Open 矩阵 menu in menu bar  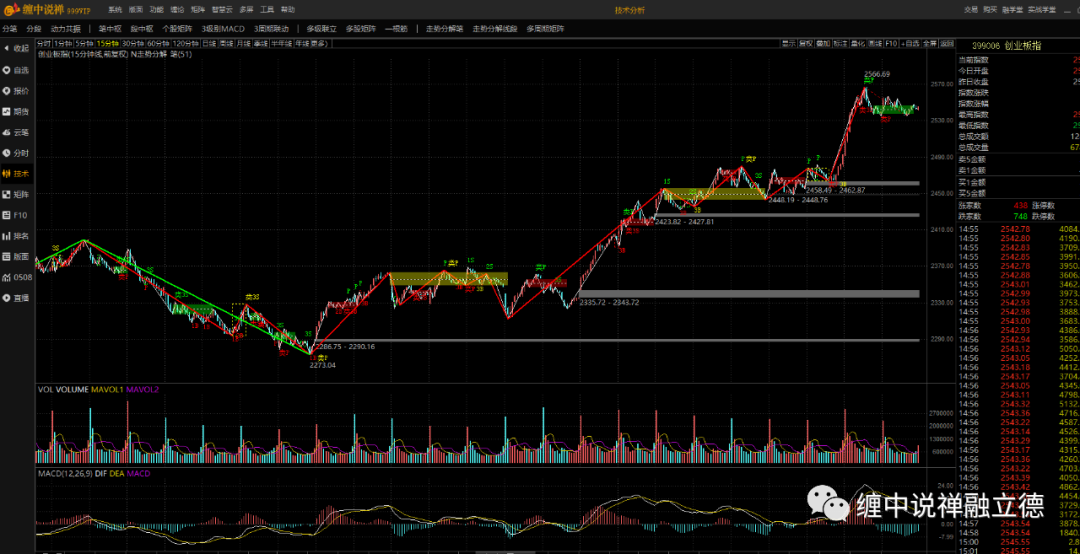pyautogui.click(x=198, y=10)
